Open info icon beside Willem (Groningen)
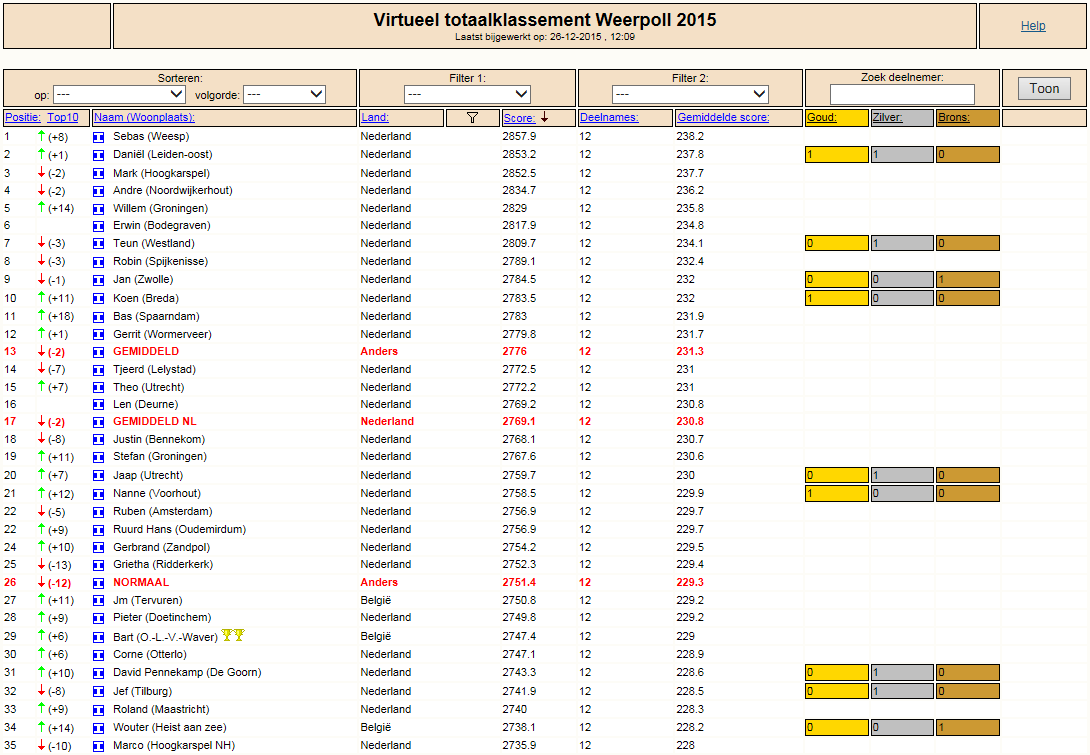 [99, 209]
